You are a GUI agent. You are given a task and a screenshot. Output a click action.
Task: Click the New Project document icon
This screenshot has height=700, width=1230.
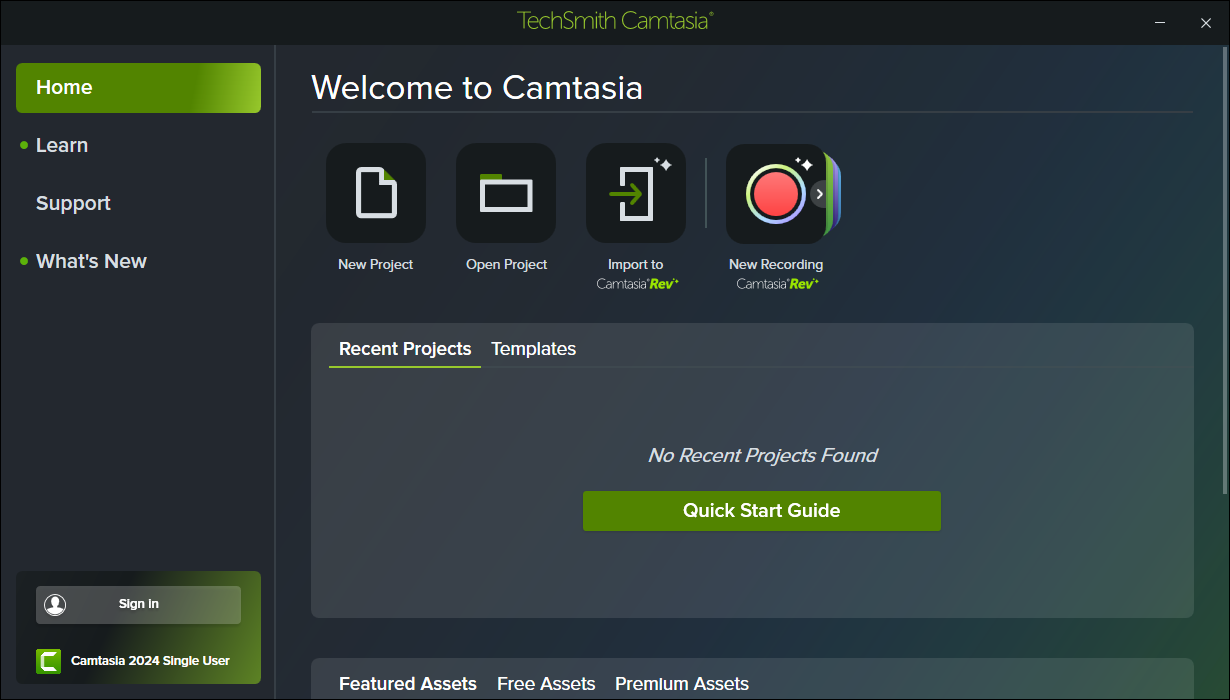376,193
